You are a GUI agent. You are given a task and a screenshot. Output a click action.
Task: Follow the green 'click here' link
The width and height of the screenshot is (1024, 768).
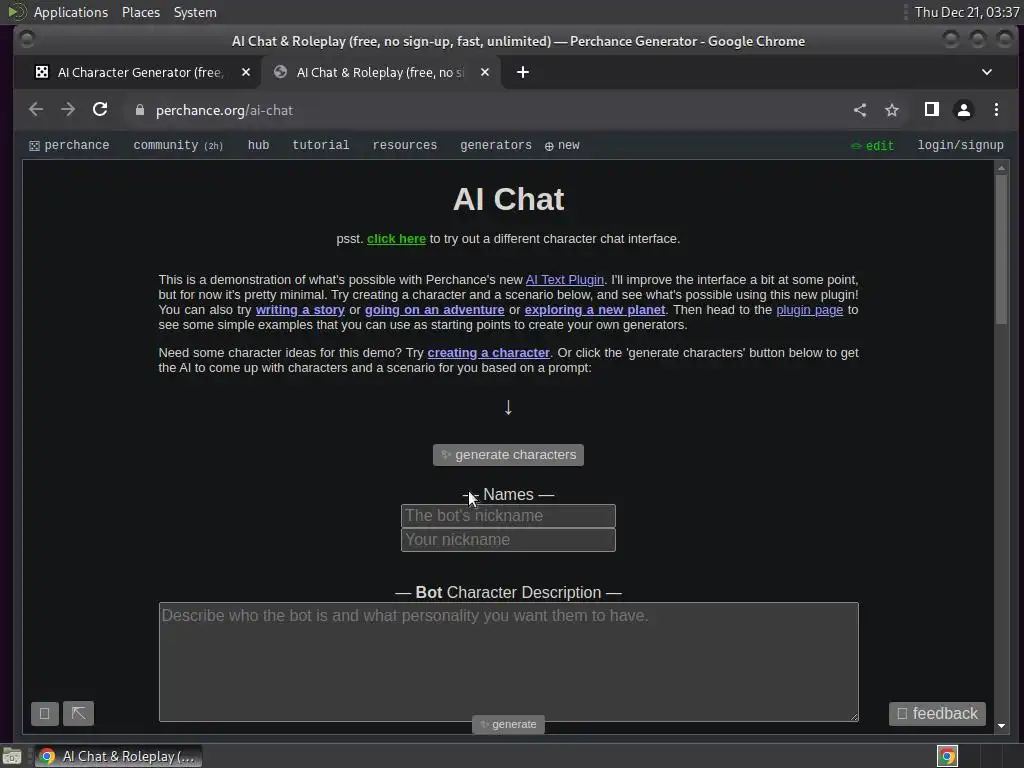click(x=396, y=239)
